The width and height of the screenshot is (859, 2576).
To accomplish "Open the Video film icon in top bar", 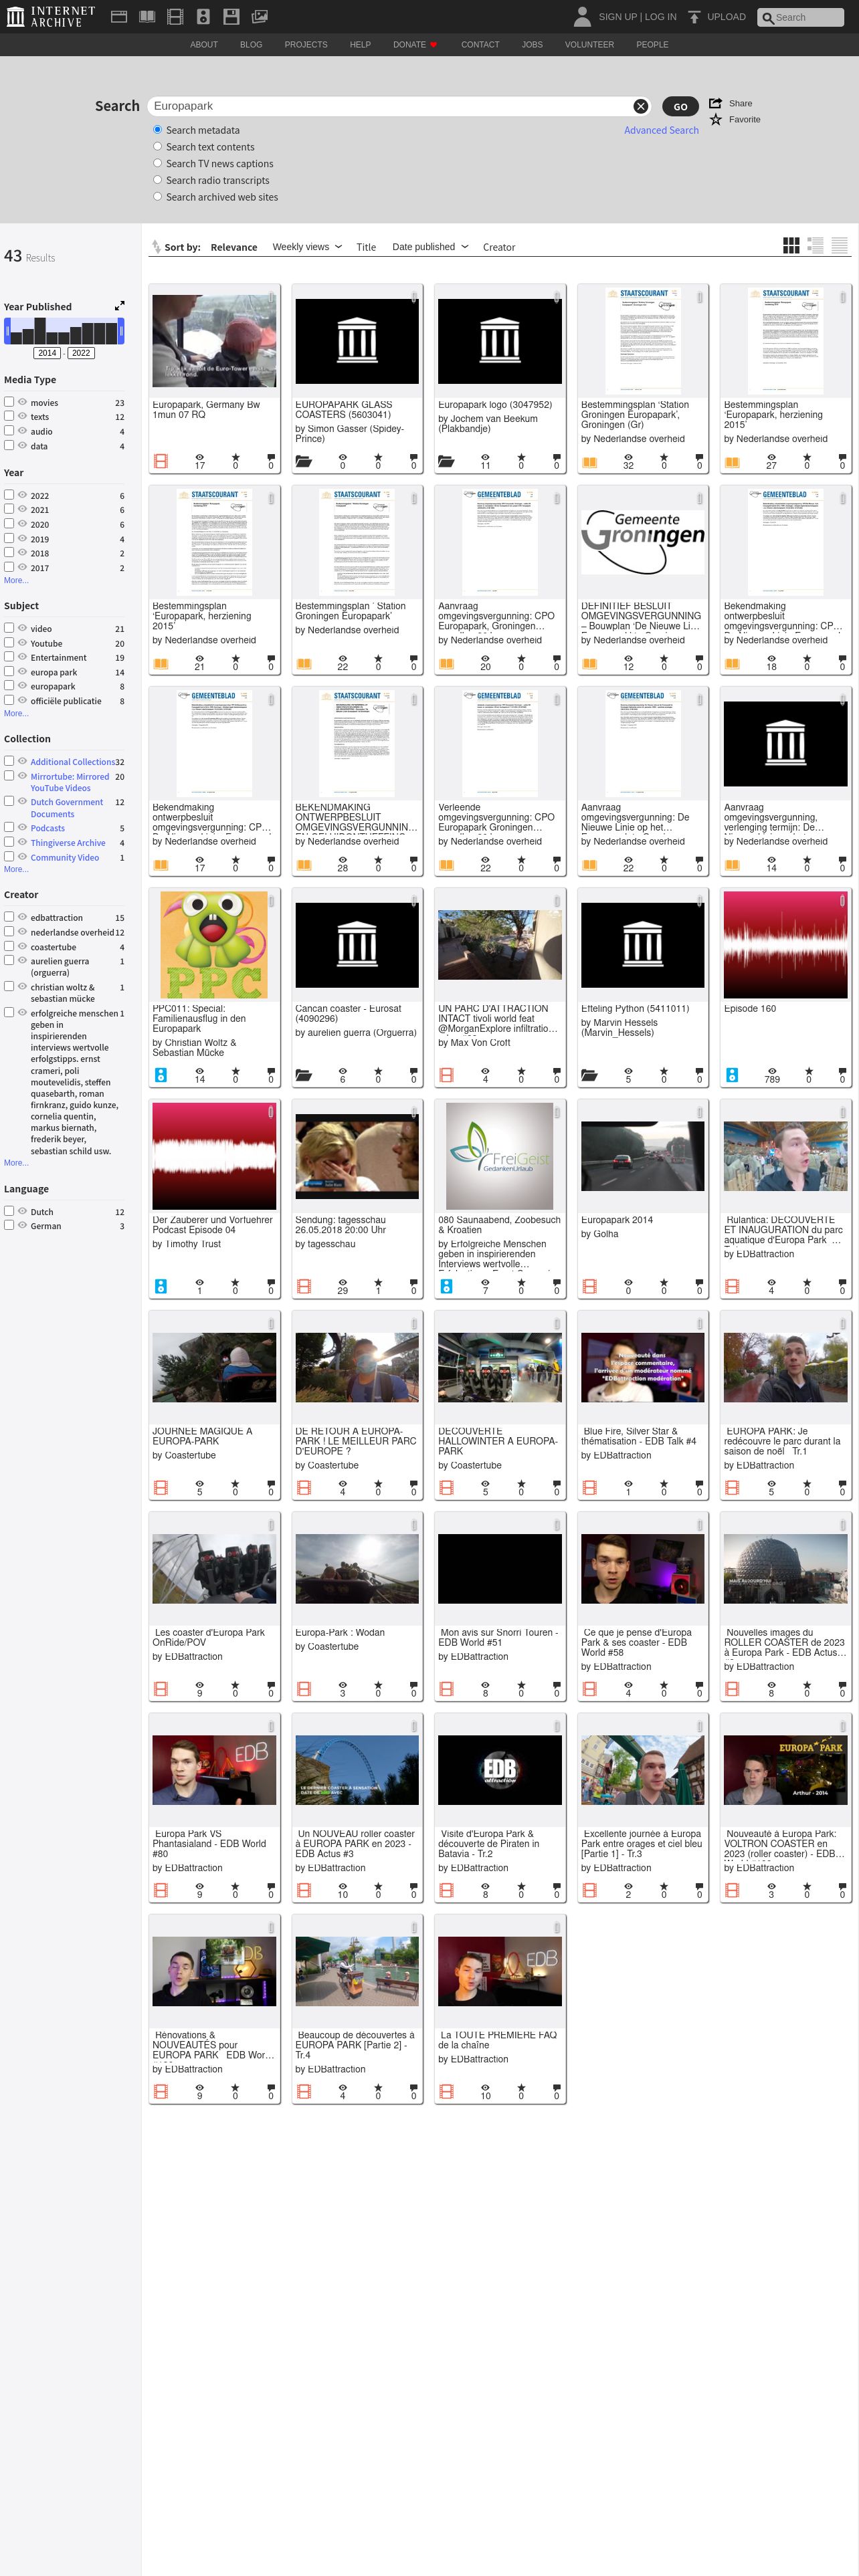I will 175,16.
